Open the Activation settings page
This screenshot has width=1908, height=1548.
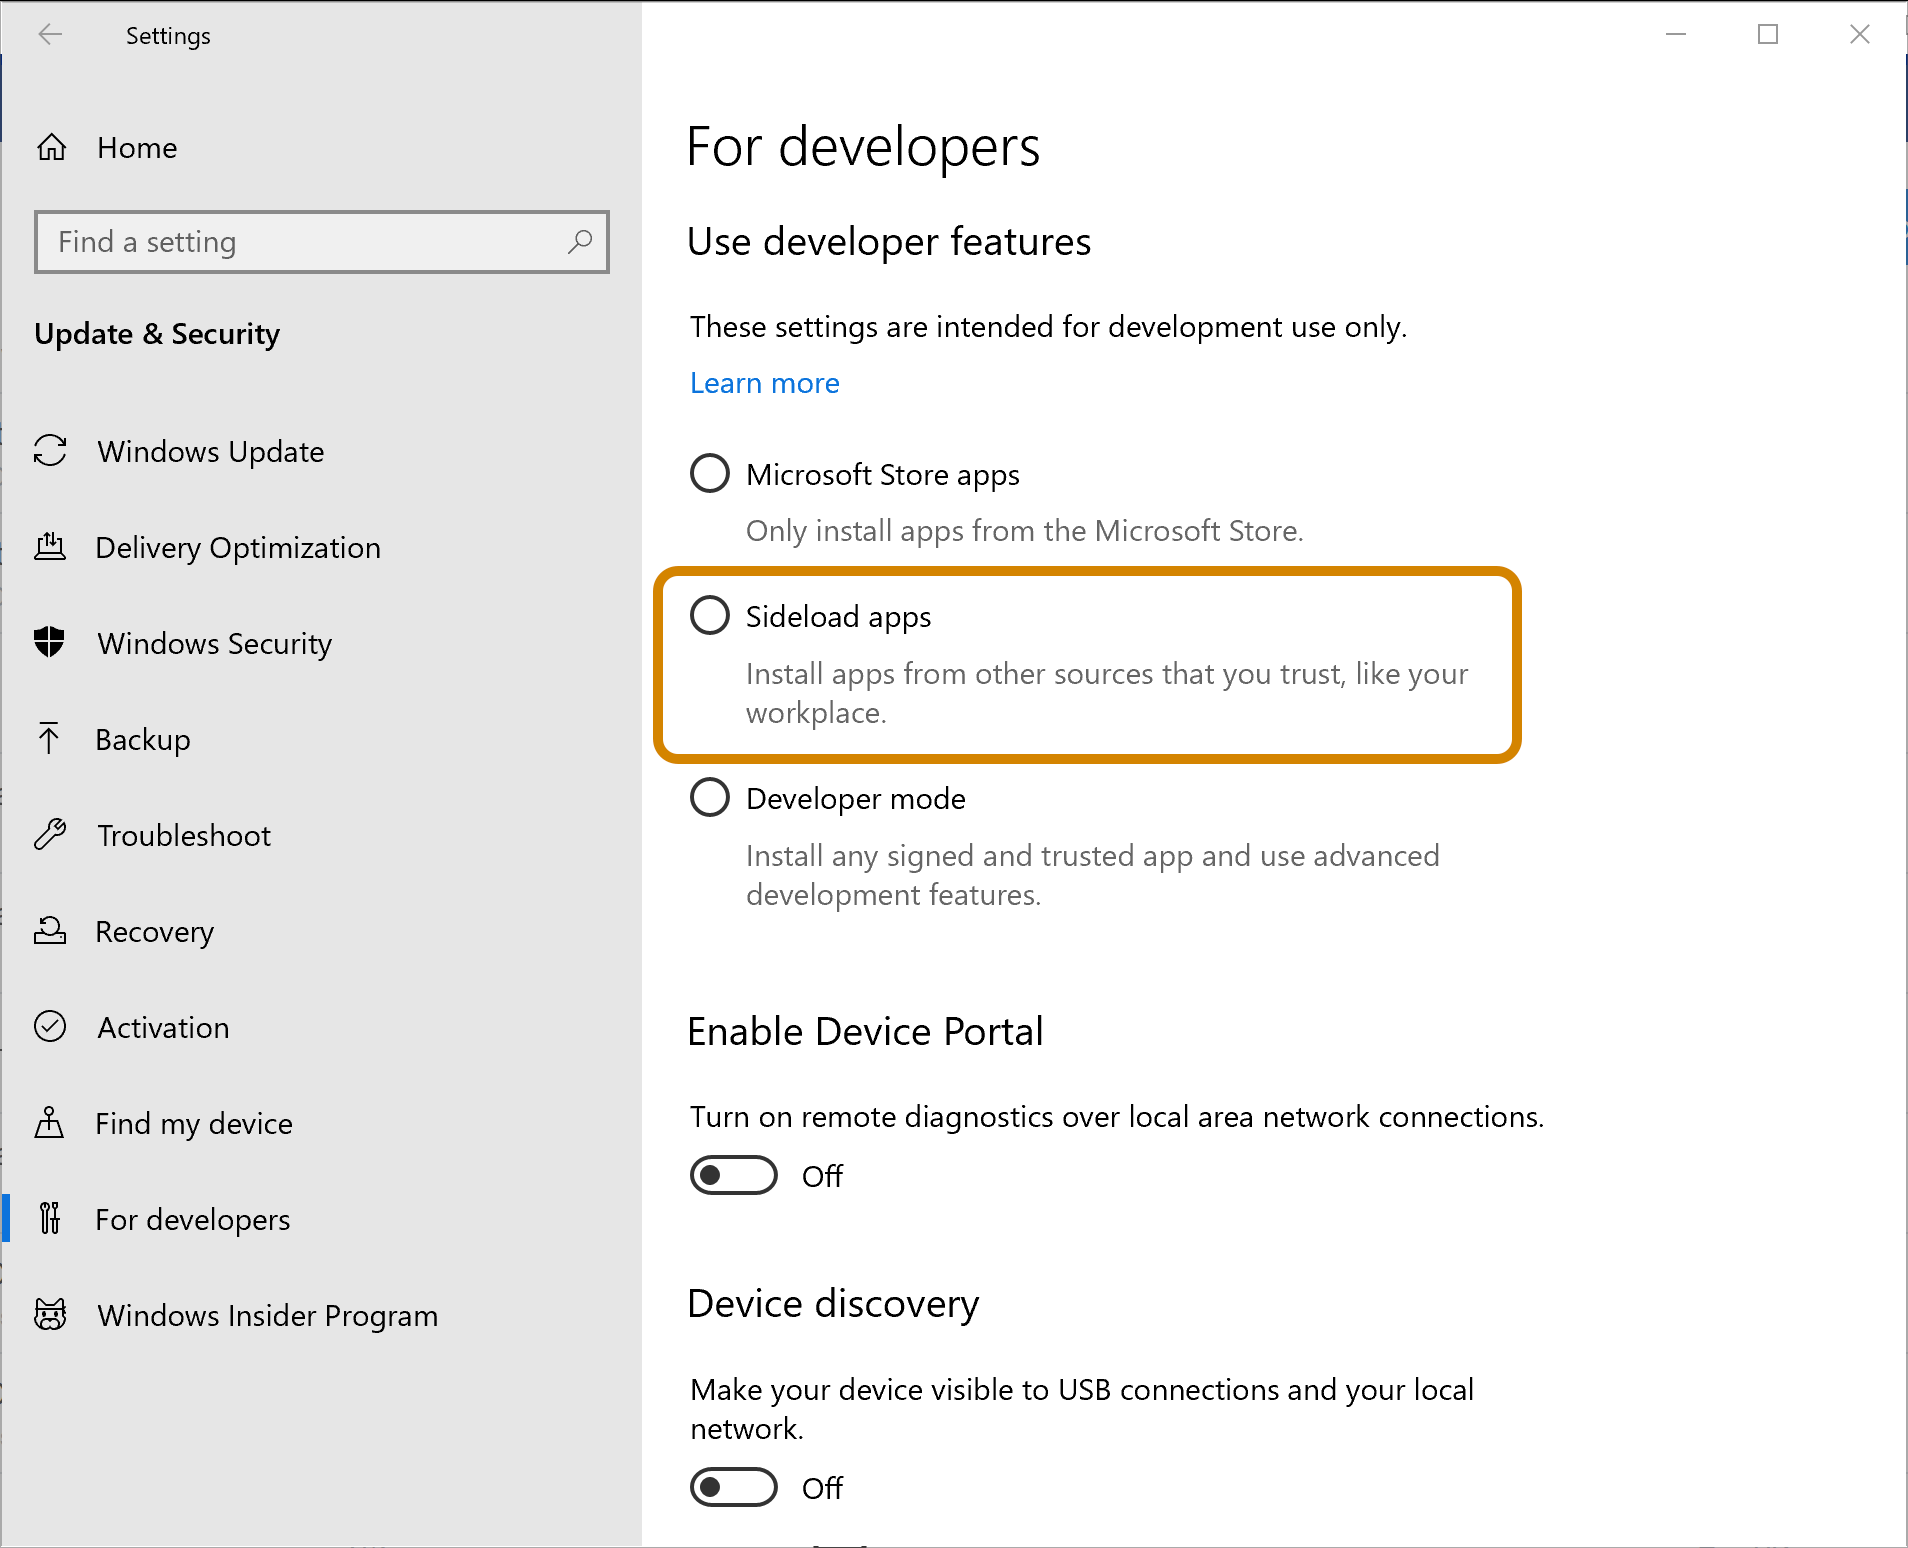pyautogui.click(x=163, y=1027)
